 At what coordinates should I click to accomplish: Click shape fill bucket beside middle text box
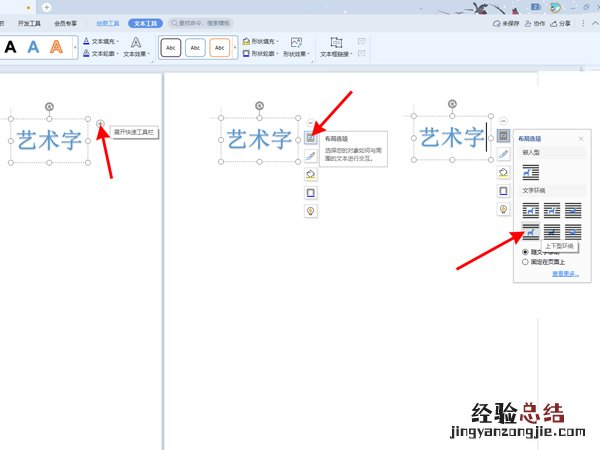point(310,174)
